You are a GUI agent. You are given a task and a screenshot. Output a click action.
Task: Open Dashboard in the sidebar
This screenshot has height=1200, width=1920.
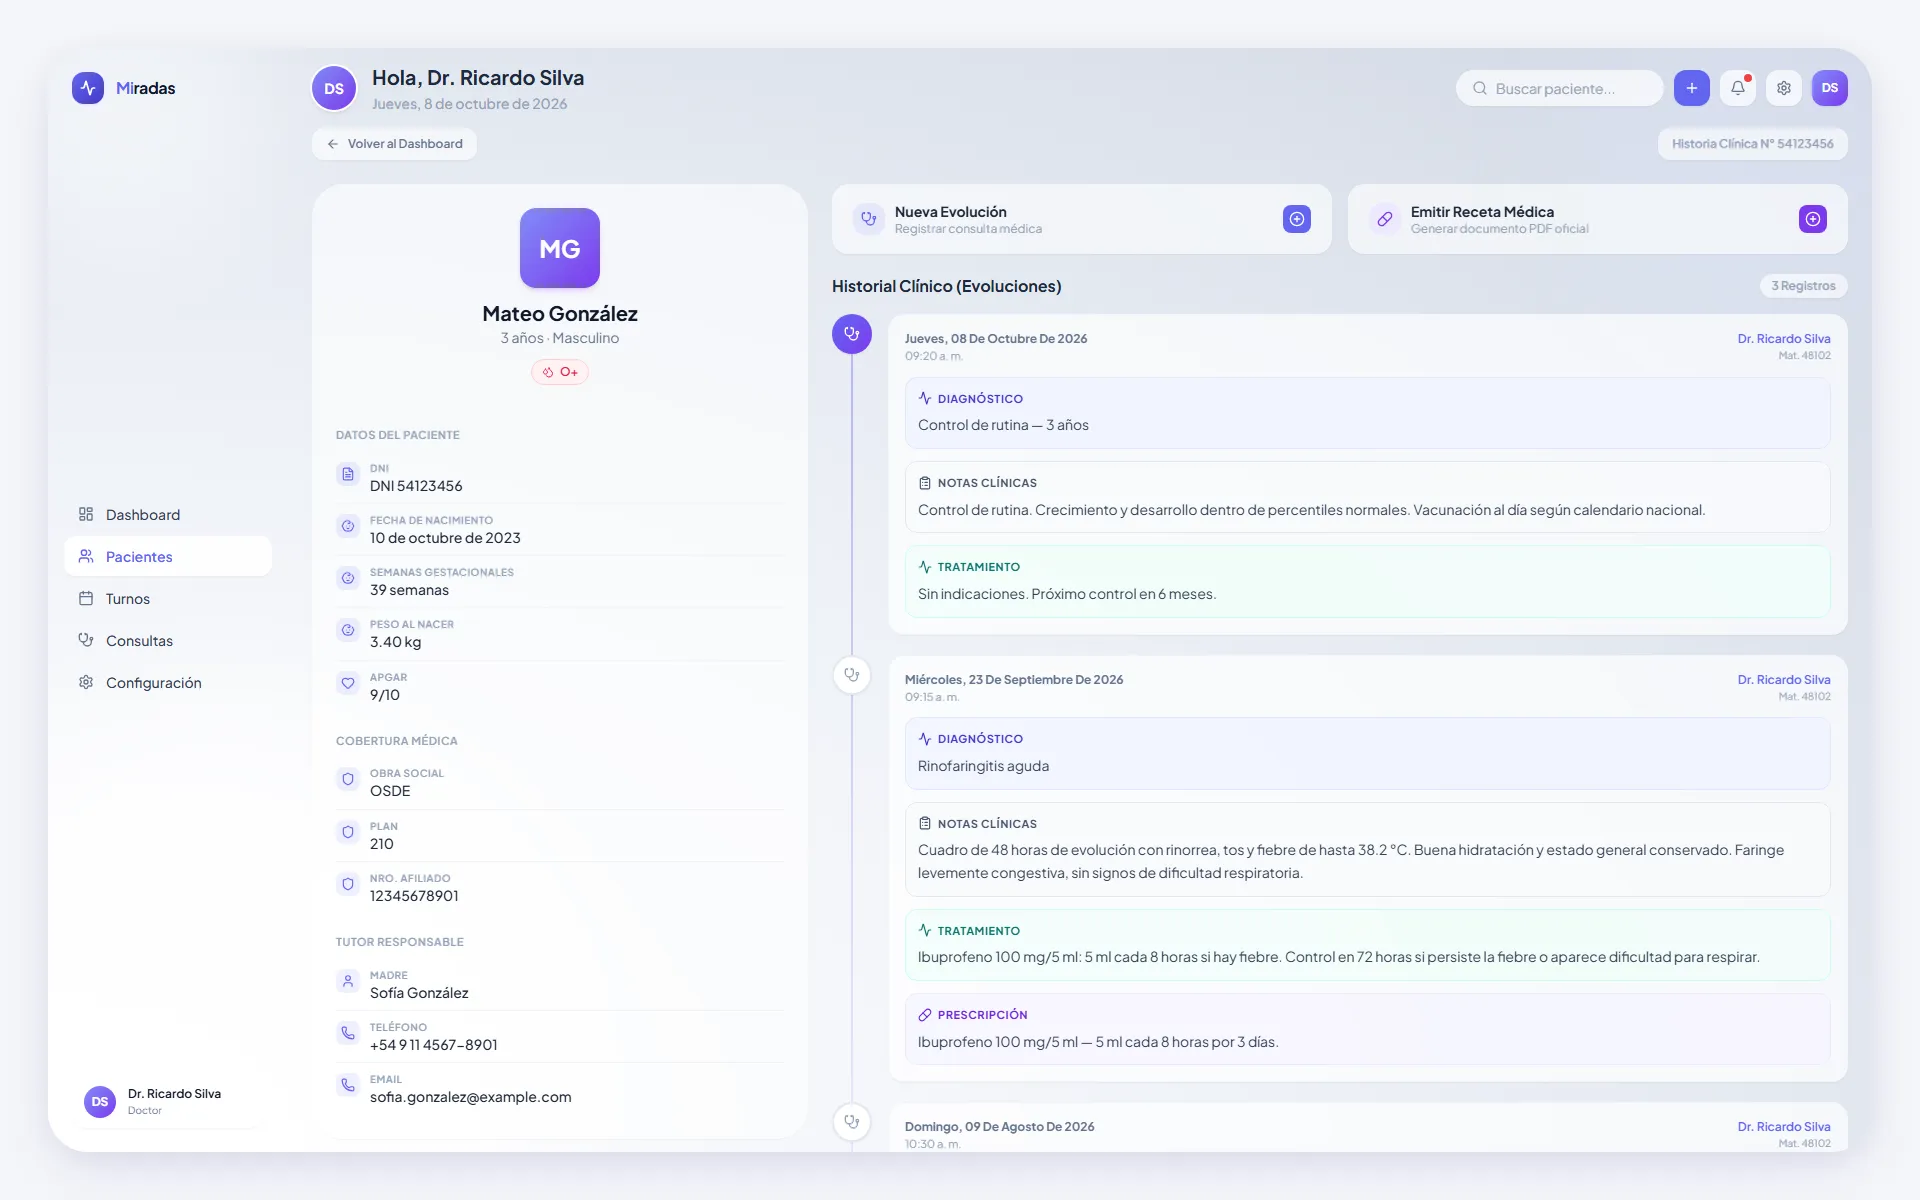point(168,514)
